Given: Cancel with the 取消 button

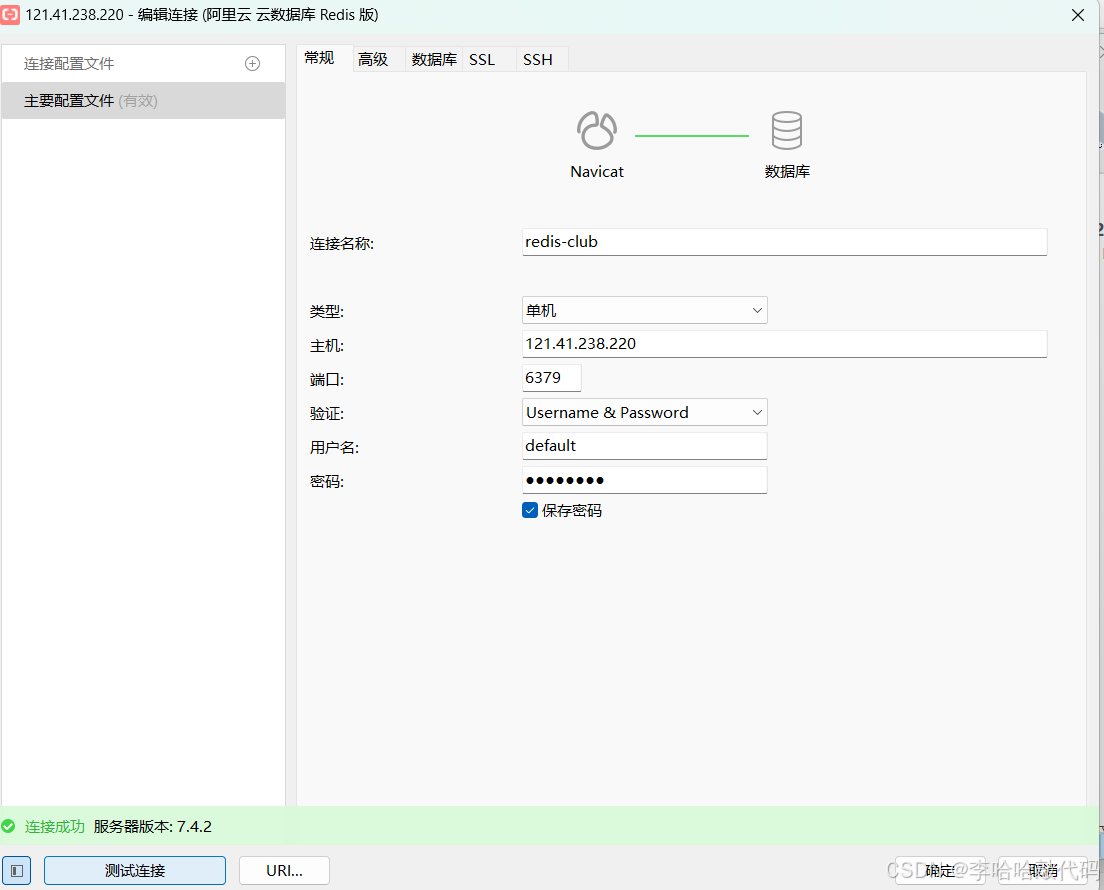Looking at the screenshot, I should [x=1043, y=871].
